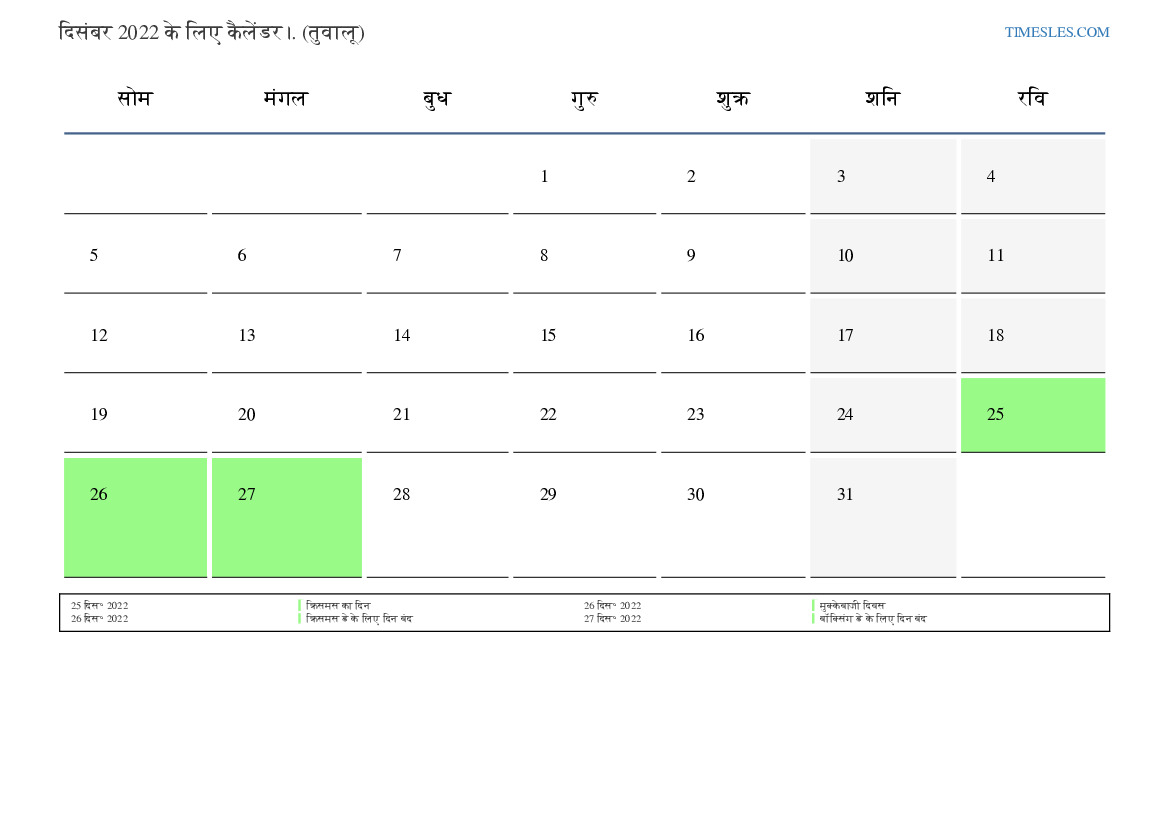The image size is (1169, 827).
Task: Open the TIMESLES.COM link
Action: click(1056, 32)
